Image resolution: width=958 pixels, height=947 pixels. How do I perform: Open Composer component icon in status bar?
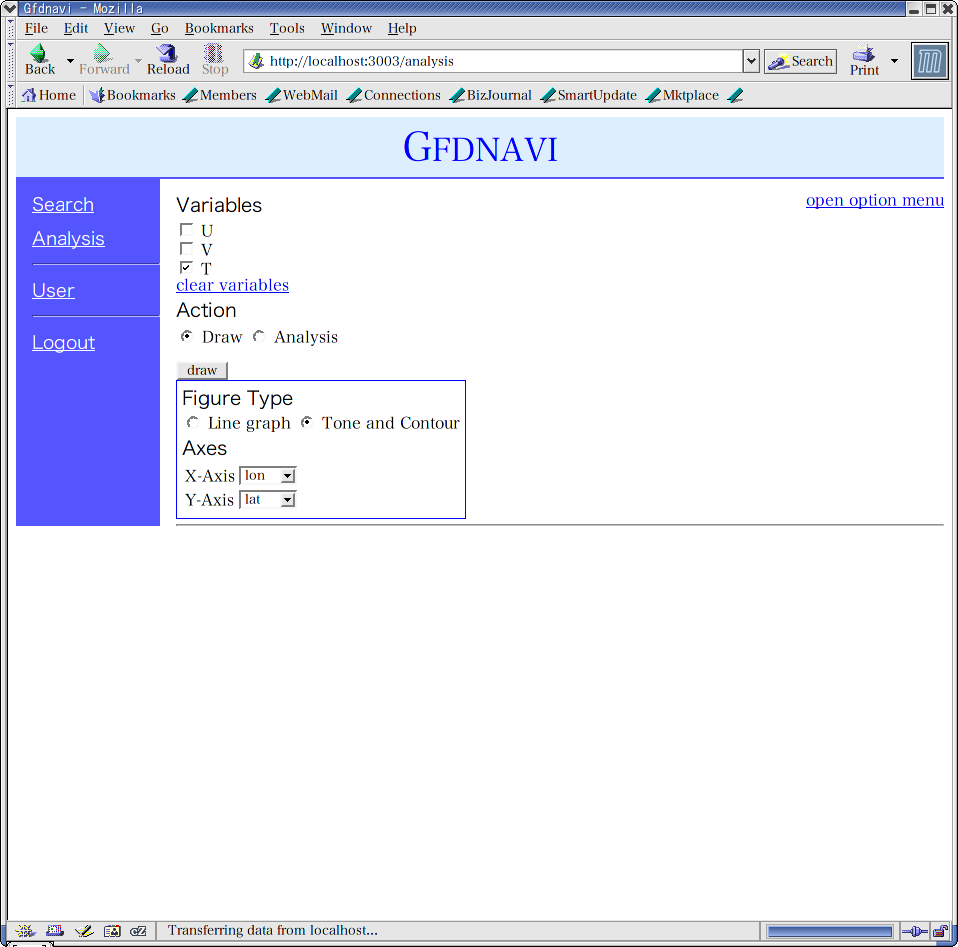(84, 931)
